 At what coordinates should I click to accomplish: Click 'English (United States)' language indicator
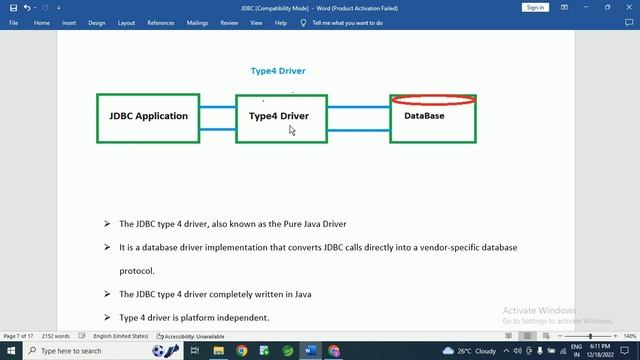click(x=120, y=336)
